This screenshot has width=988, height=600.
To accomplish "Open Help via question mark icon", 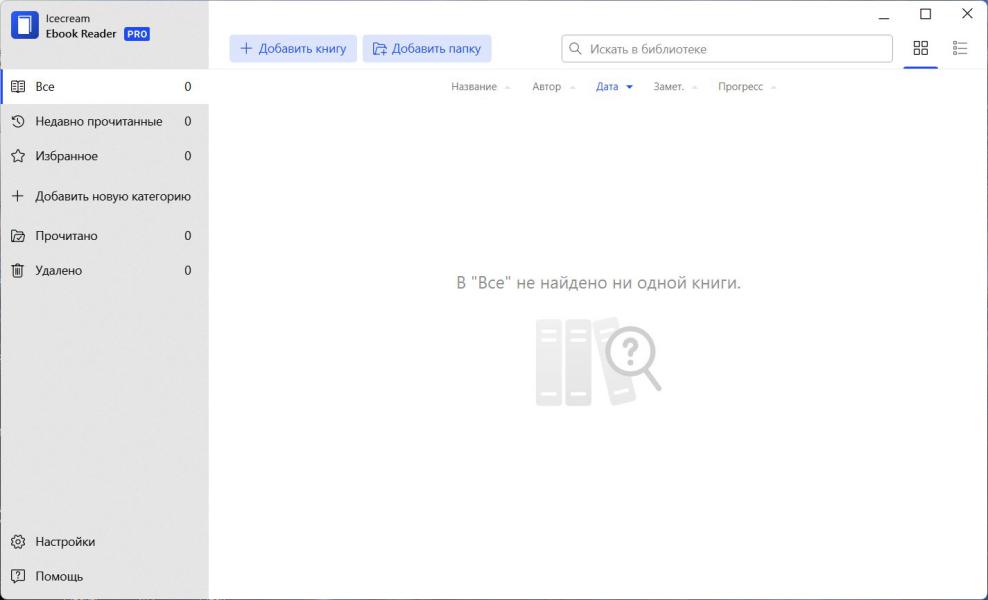I will pyautogui.click(x=17, y=576).
